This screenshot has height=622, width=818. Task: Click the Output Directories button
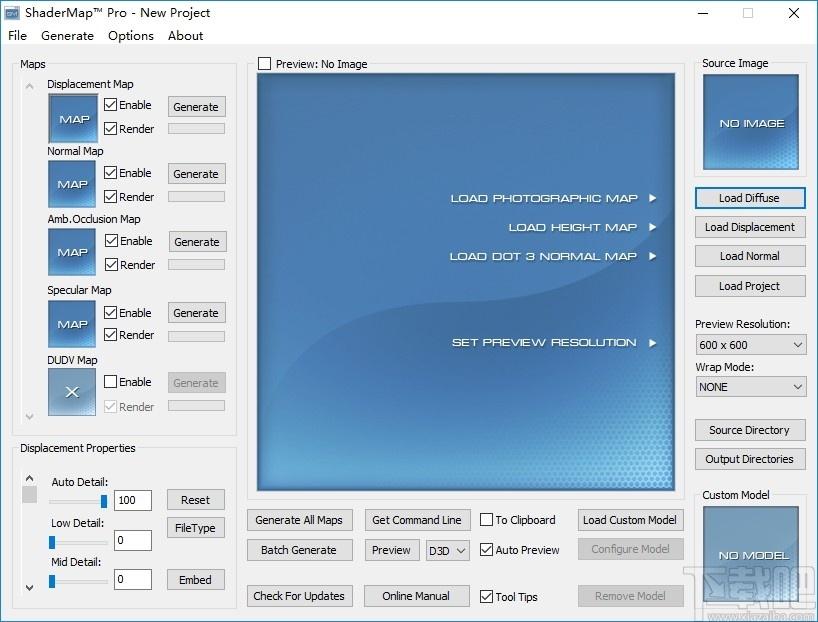click(750, 459)
